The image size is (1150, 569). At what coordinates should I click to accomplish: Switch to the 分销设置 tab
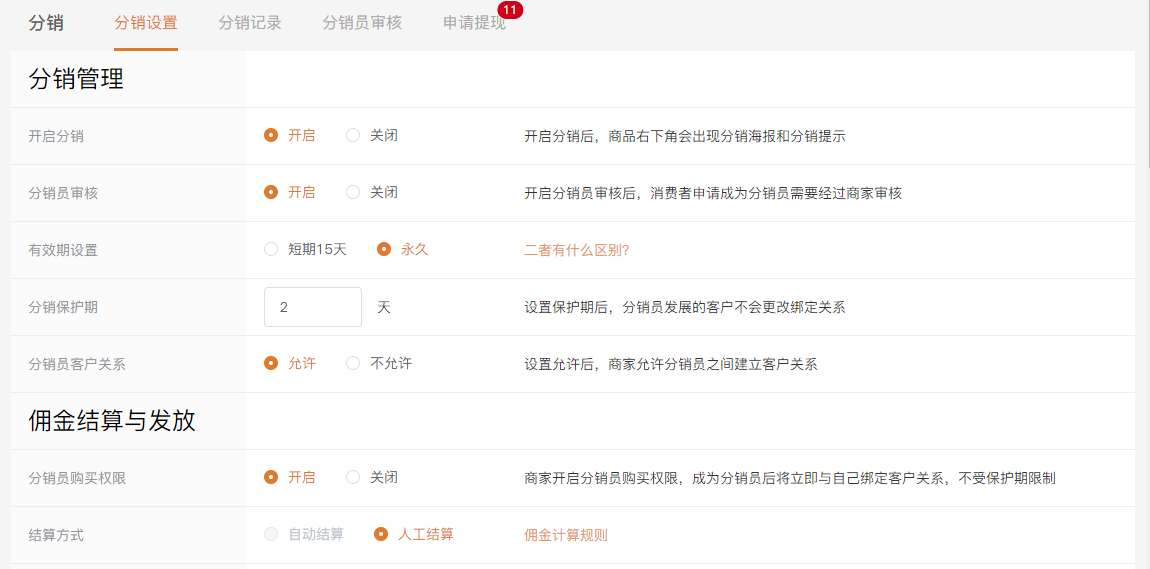(x=146, y=23)
